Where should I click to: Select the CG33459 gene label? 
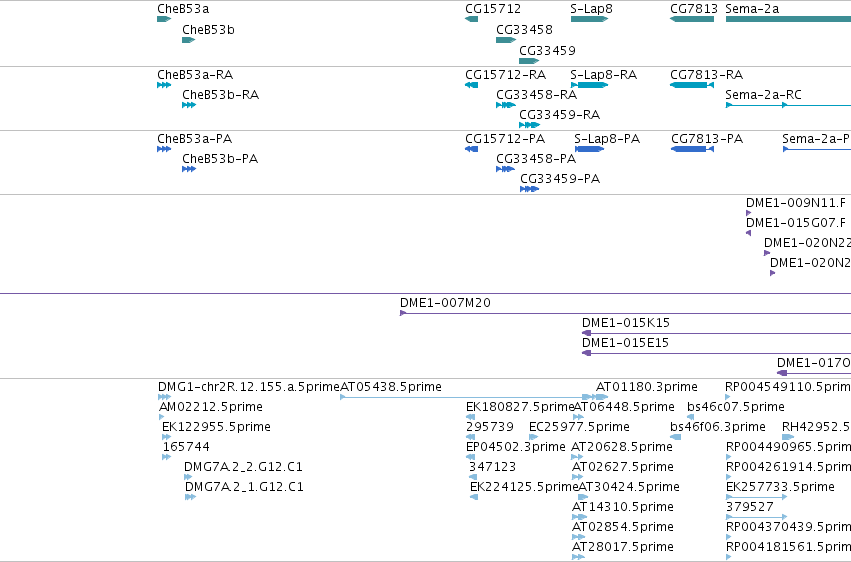pos(547,51)
